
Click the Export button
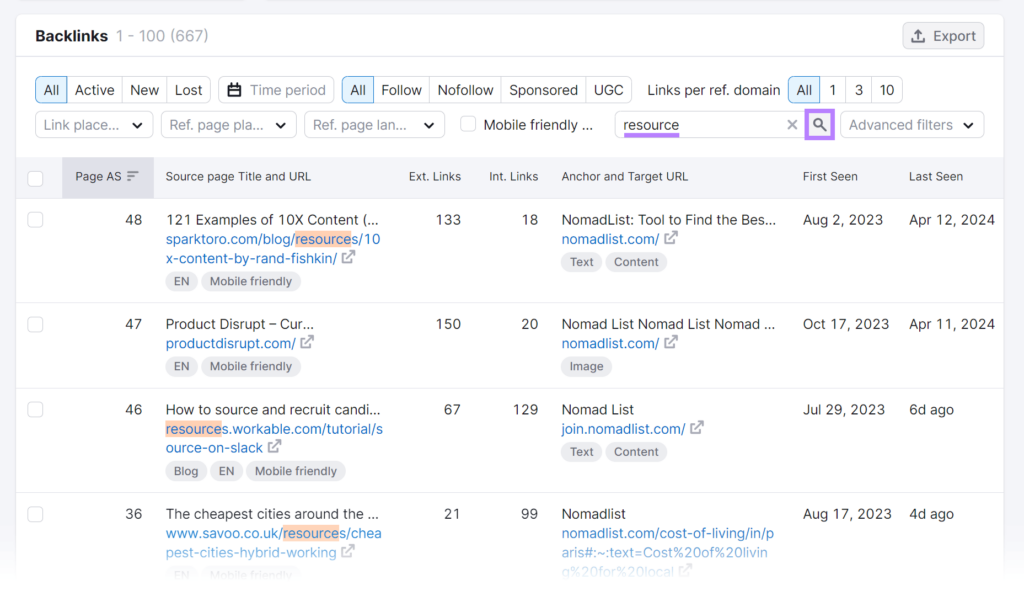pos(943,36)
